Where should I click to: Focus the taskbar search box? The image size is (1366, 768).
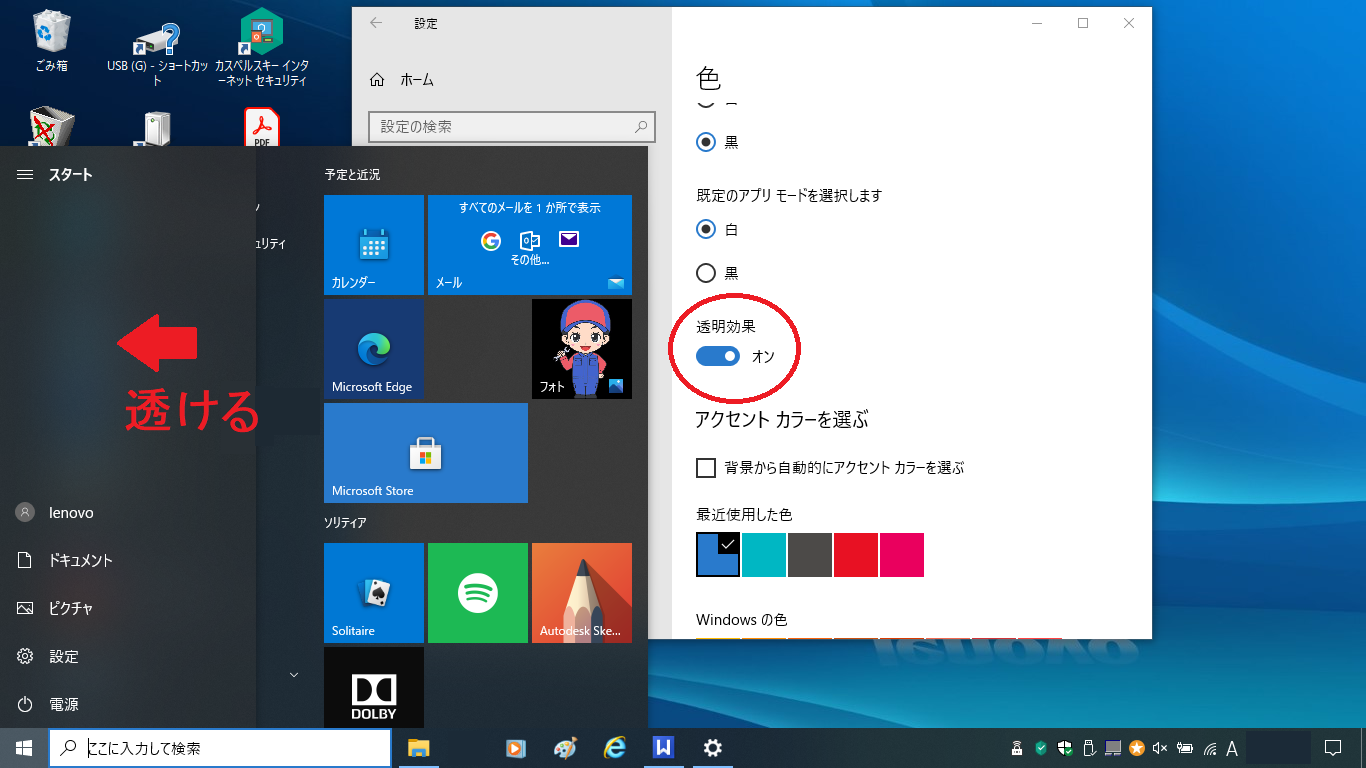[x=220, y=748]
